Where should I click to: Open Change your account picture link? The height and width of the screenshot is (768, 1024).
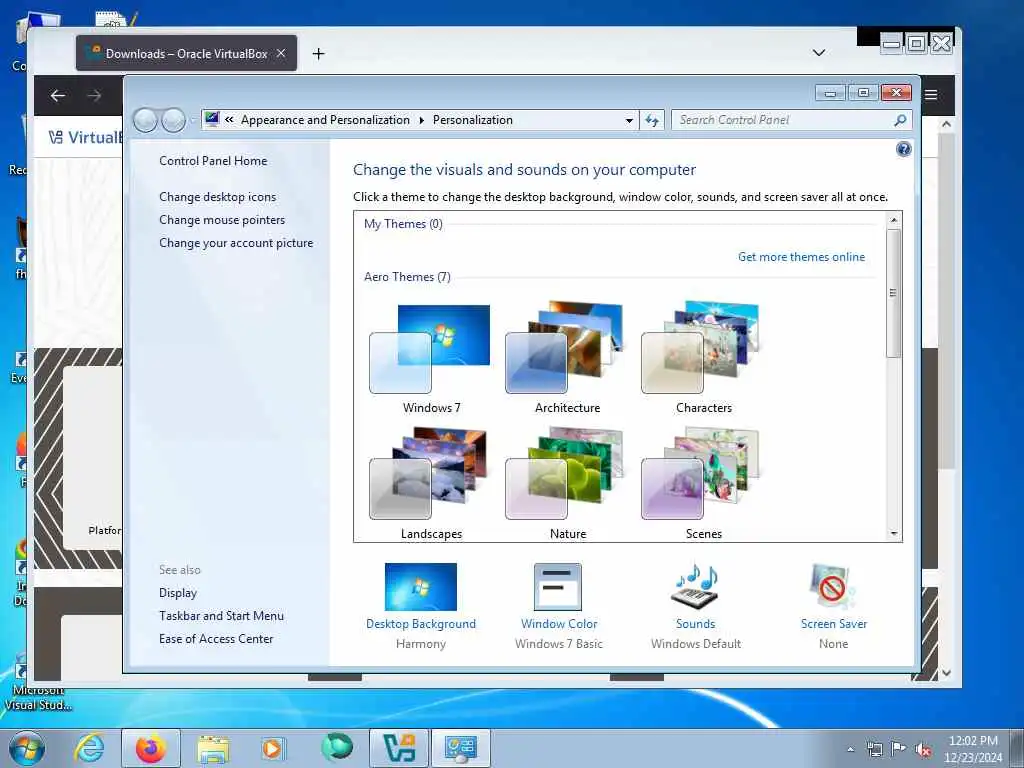click(x=236, y=243)
